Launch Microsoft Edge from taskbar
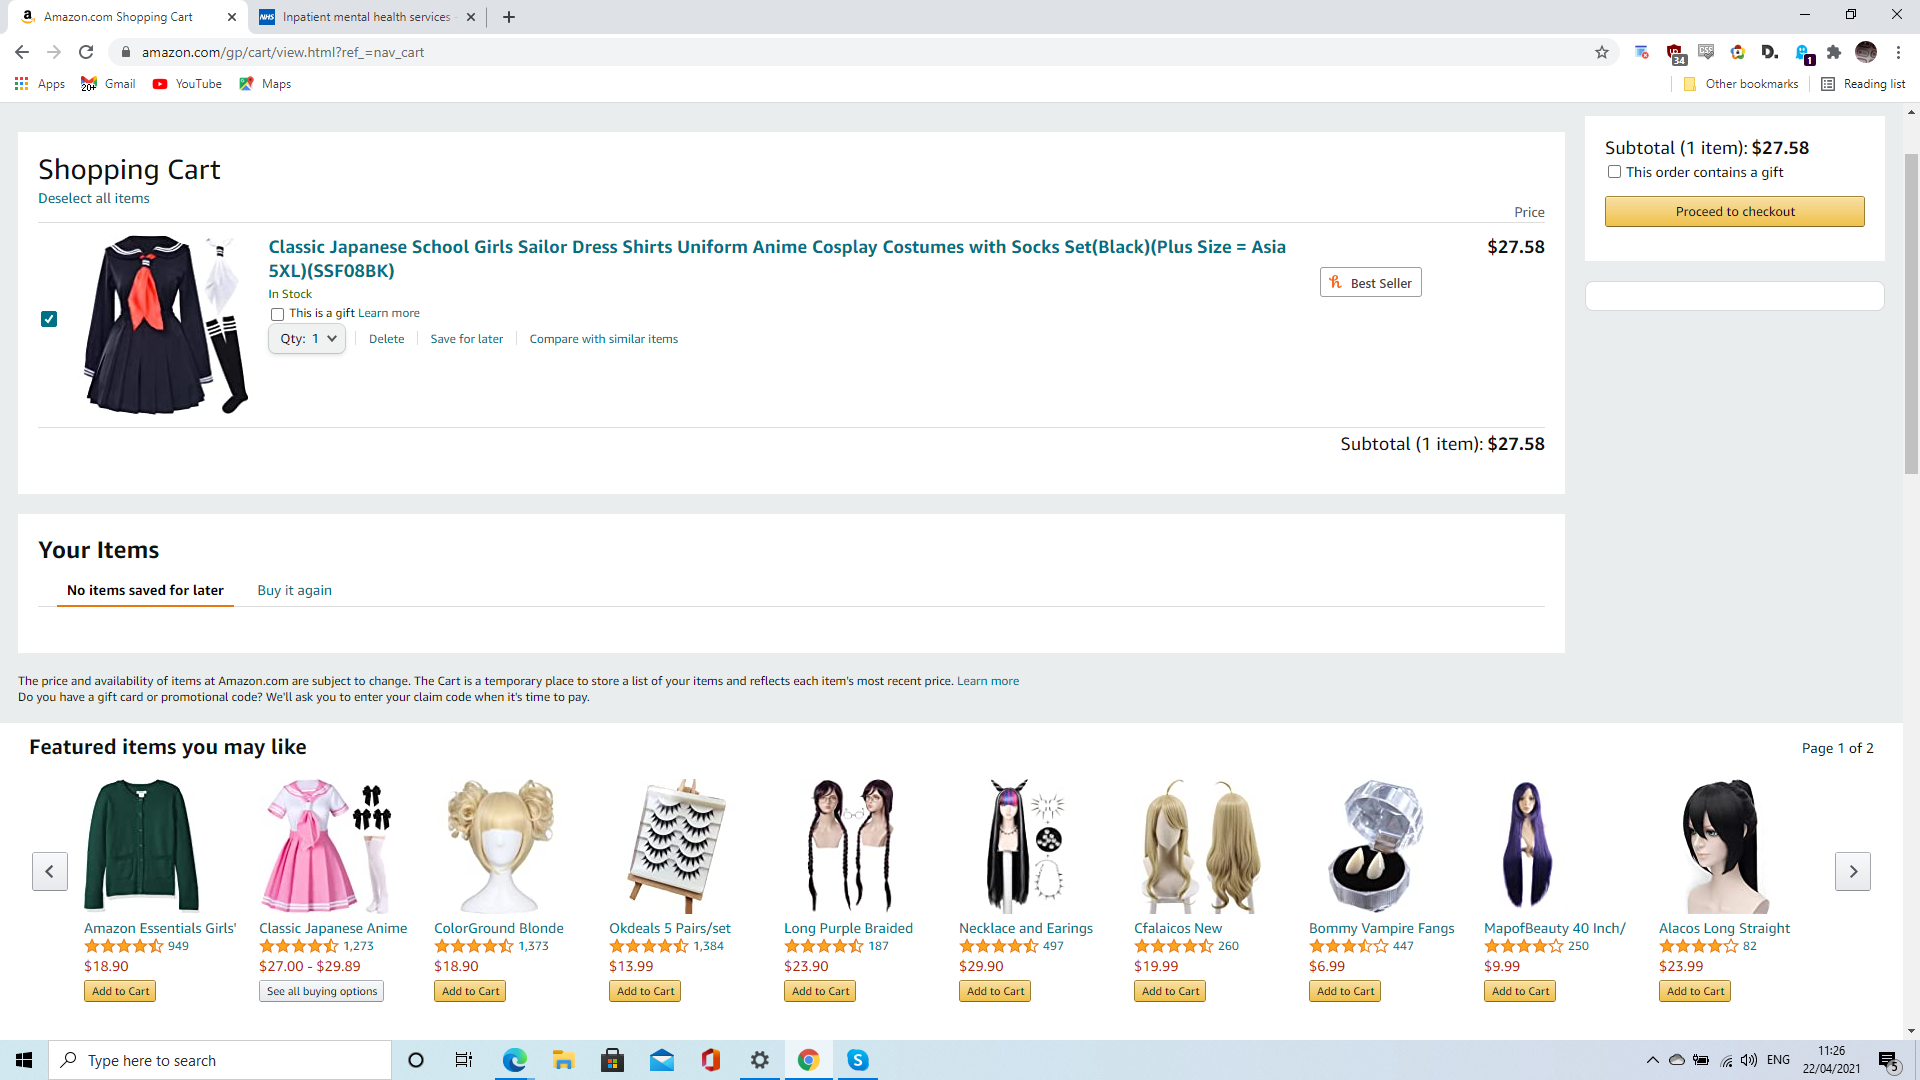1920x1080 pixels. 514,1060
